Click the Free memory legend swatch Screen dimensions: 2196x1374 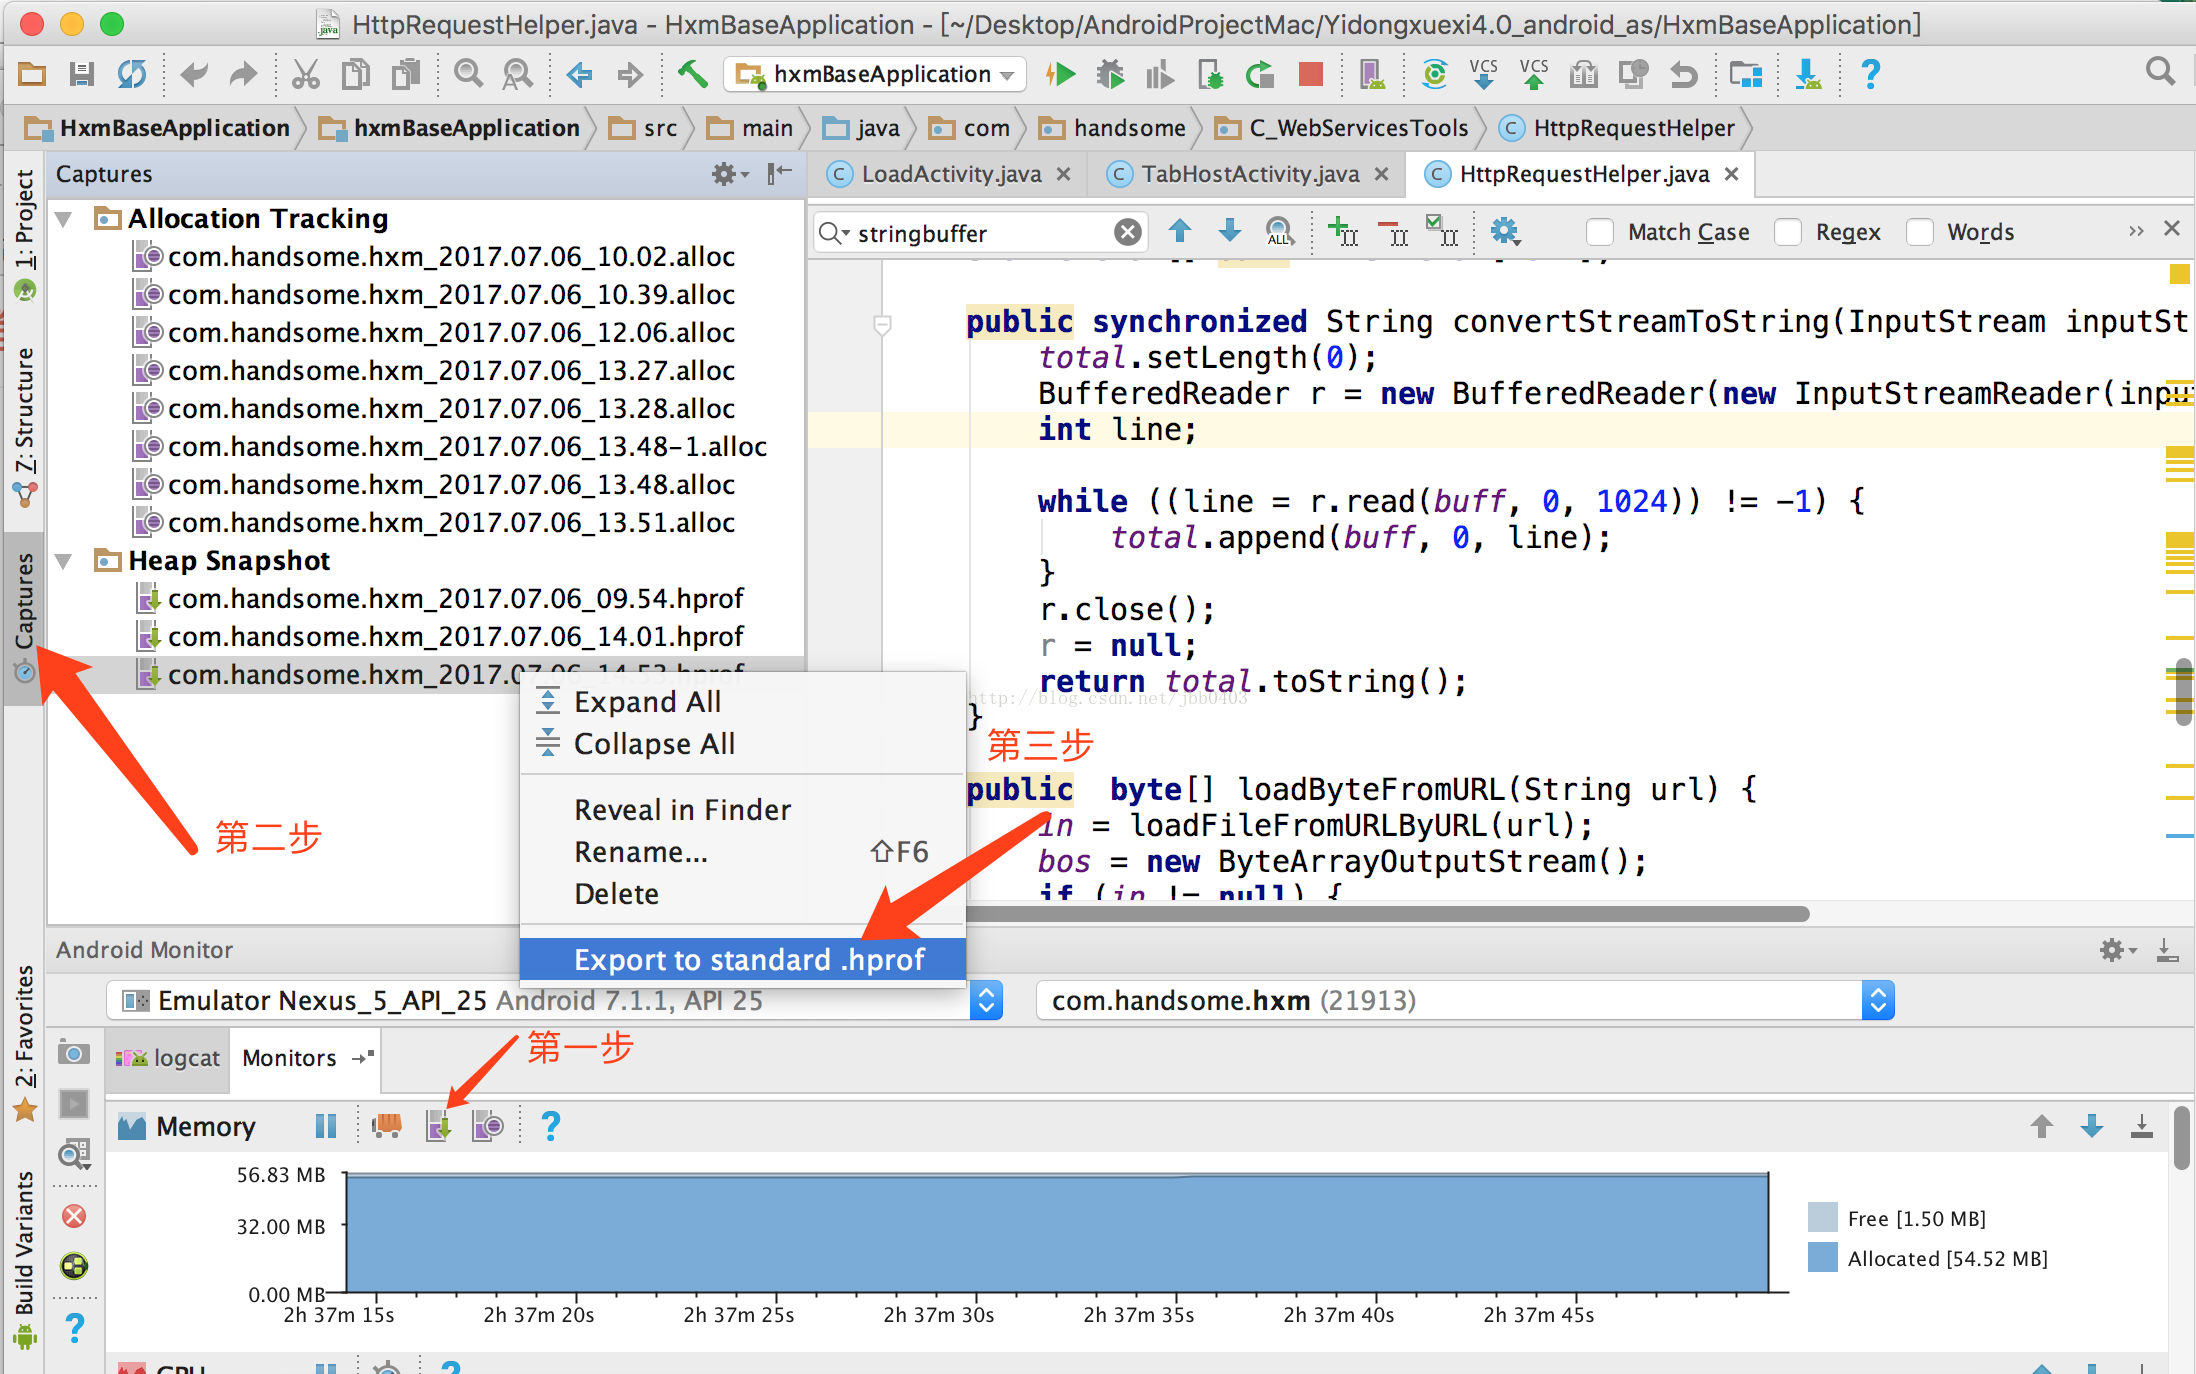[1823, 1218]
